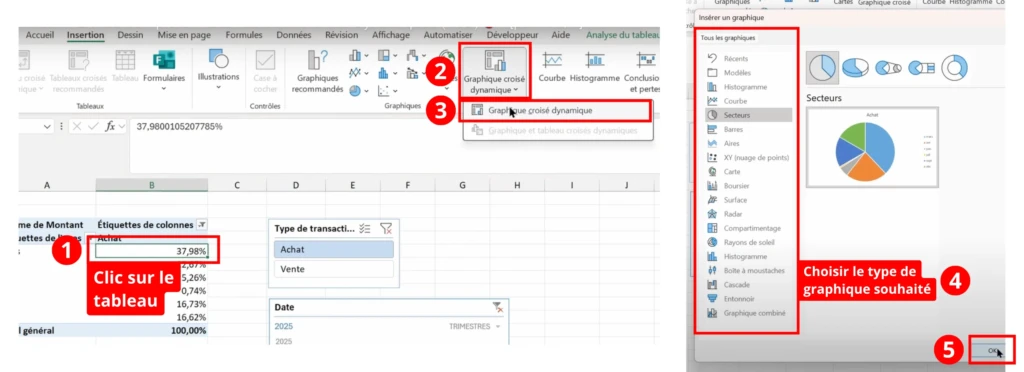This screenshot has width=1024, height=372.
Task: Click the fx insert function icon
Action: coord(110,127)
